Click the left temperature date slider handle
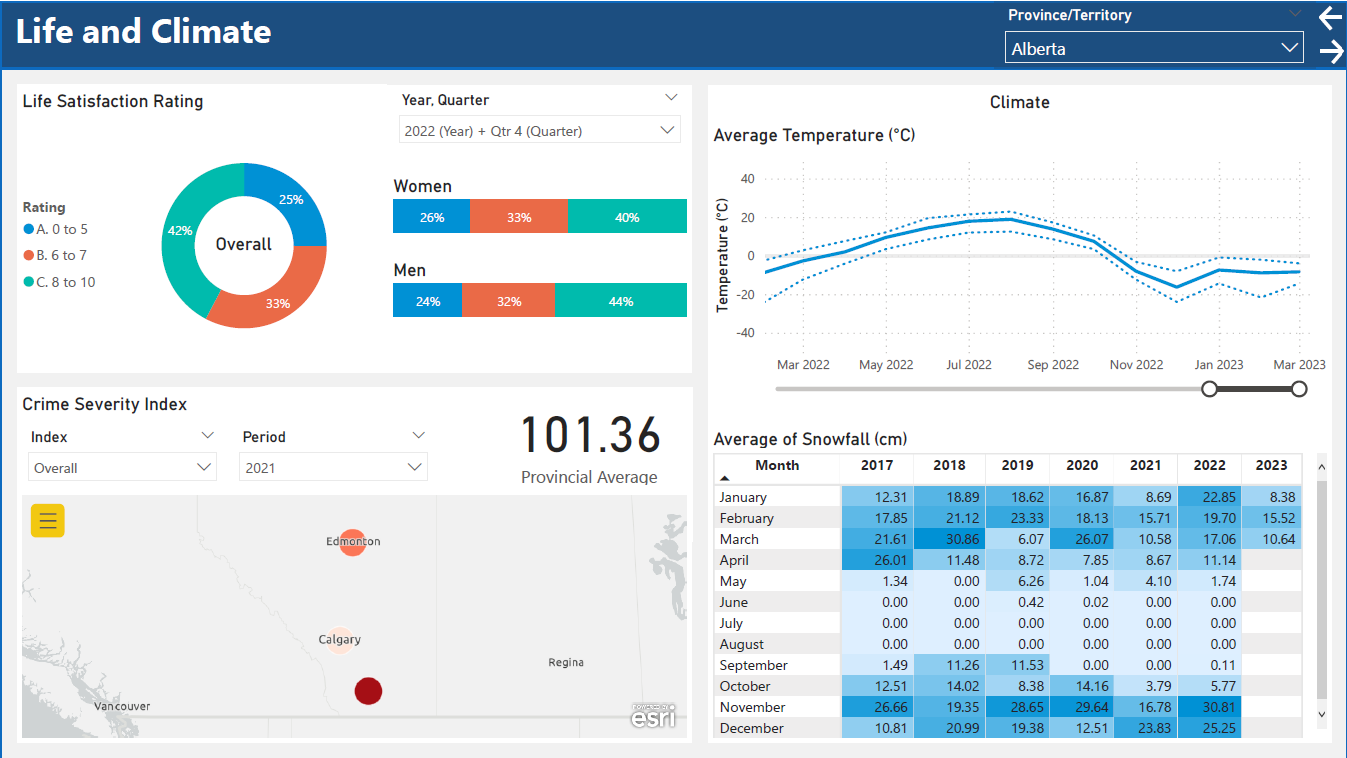Screen dimensions: 1347x758 pos(1209,389)
